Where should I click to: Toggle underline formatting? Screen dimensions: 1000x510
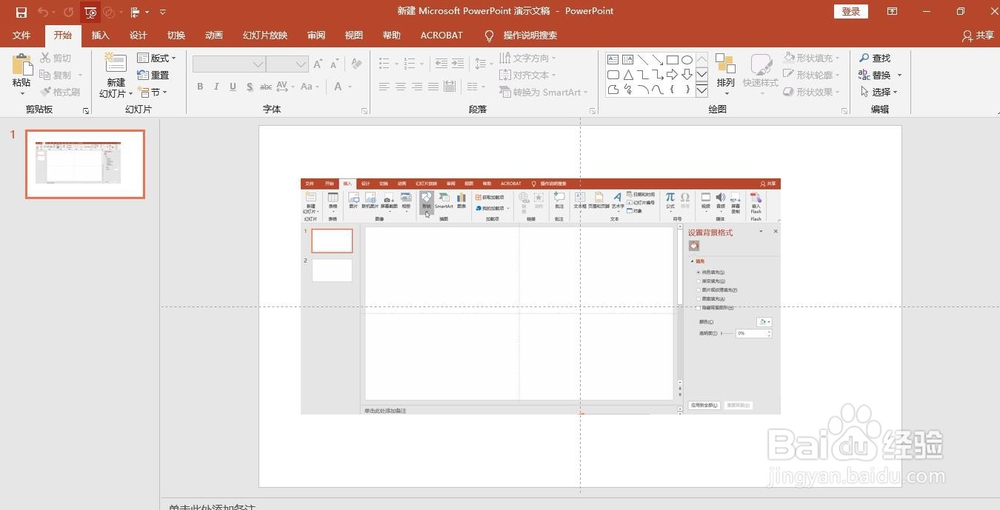pos(233,87)
